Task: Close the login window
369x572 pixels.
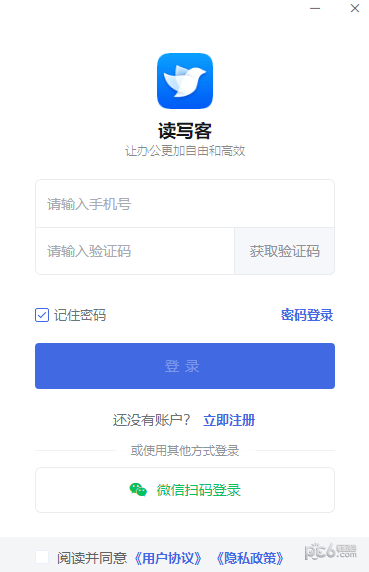Action: (x=355, y=8)
